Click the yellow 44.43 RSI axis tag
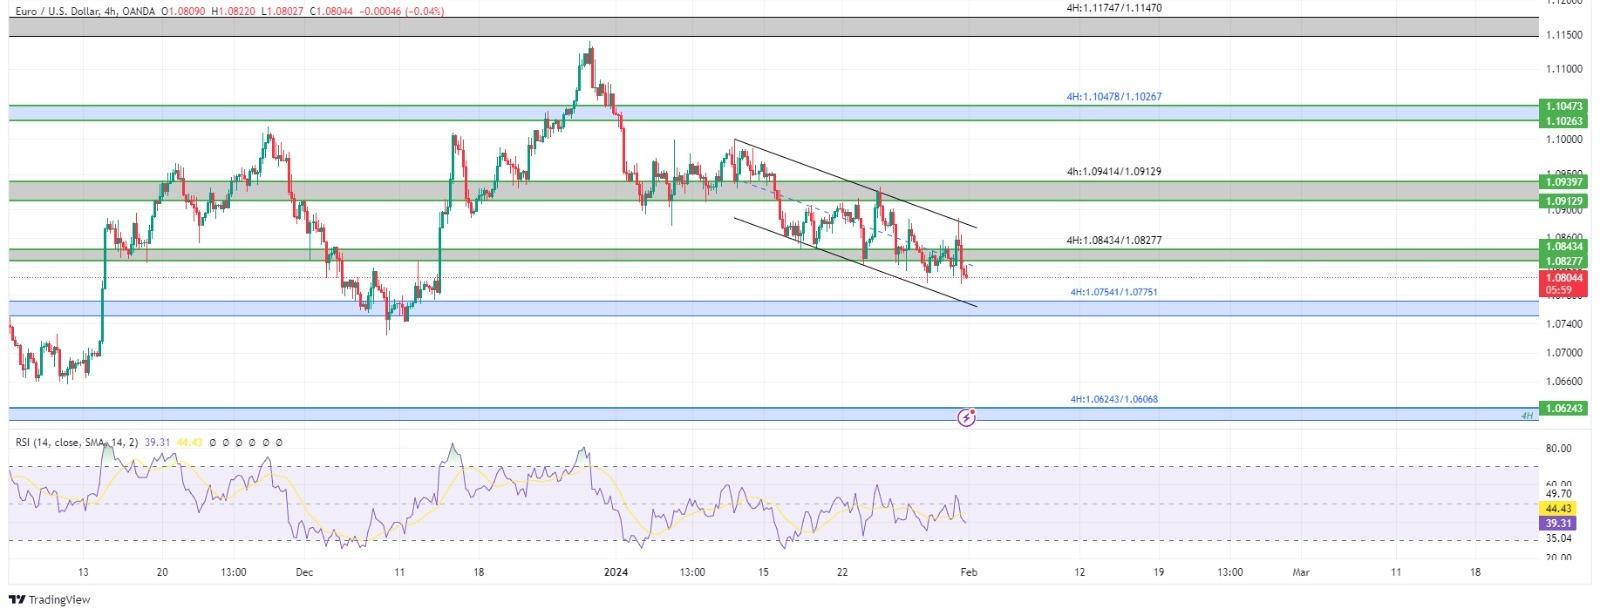Viewport: 1600px width, 615px height. tap(1558, 509)
